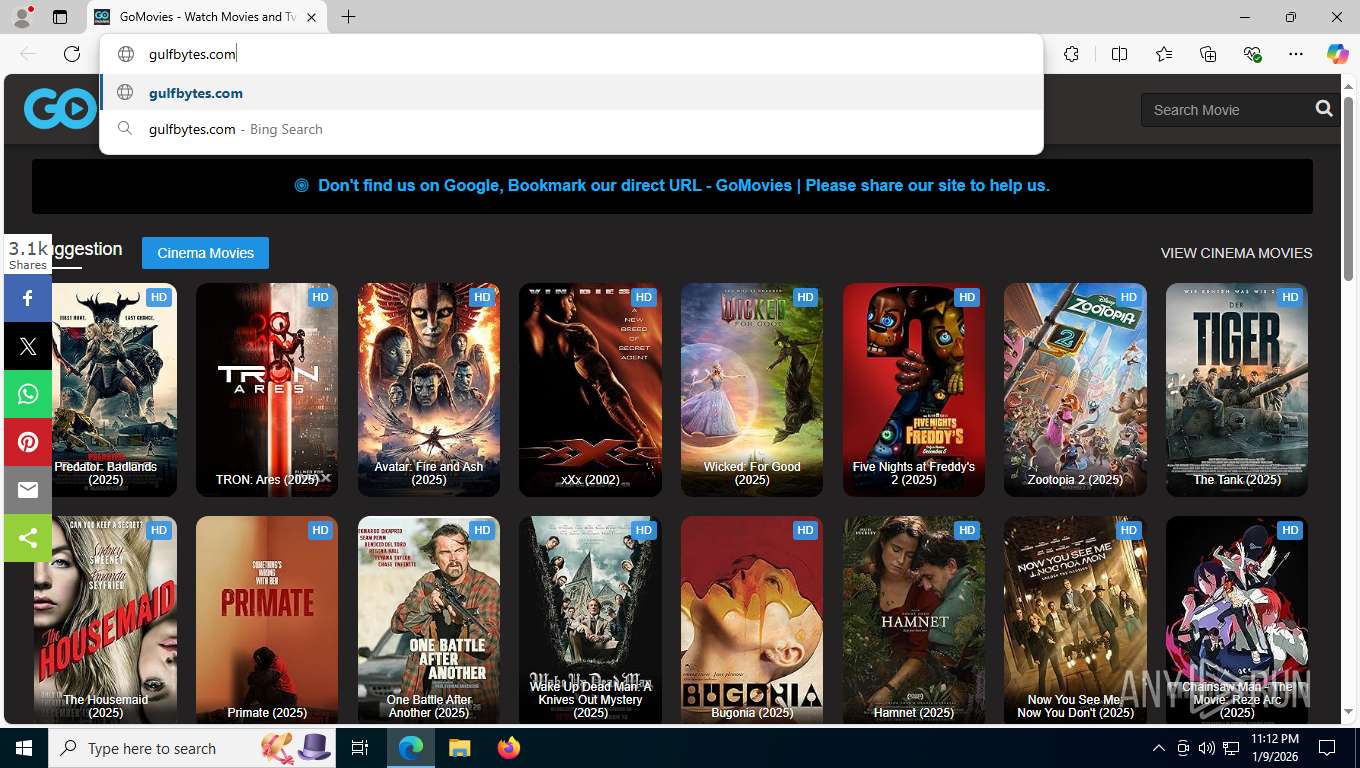The height and width of the screenshot is (768, 1360).
Task: Close the GoMovies browser tab
Action: (x=312, y=17)
